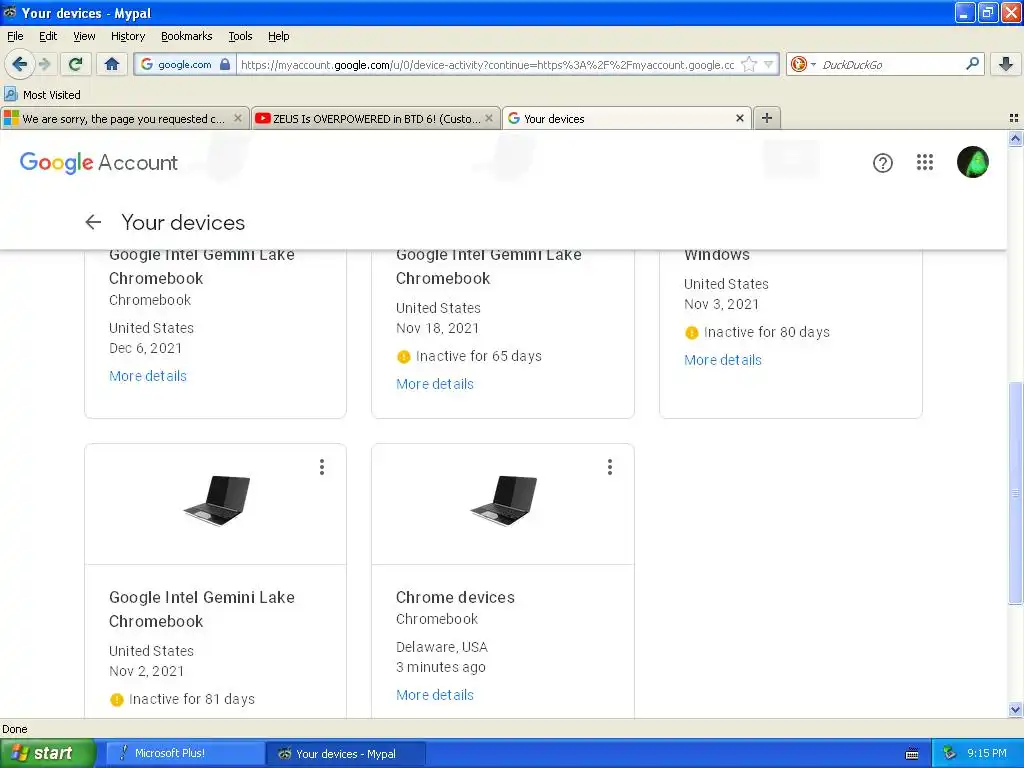
Task: Open the History menu
Action: pos(127,36)
